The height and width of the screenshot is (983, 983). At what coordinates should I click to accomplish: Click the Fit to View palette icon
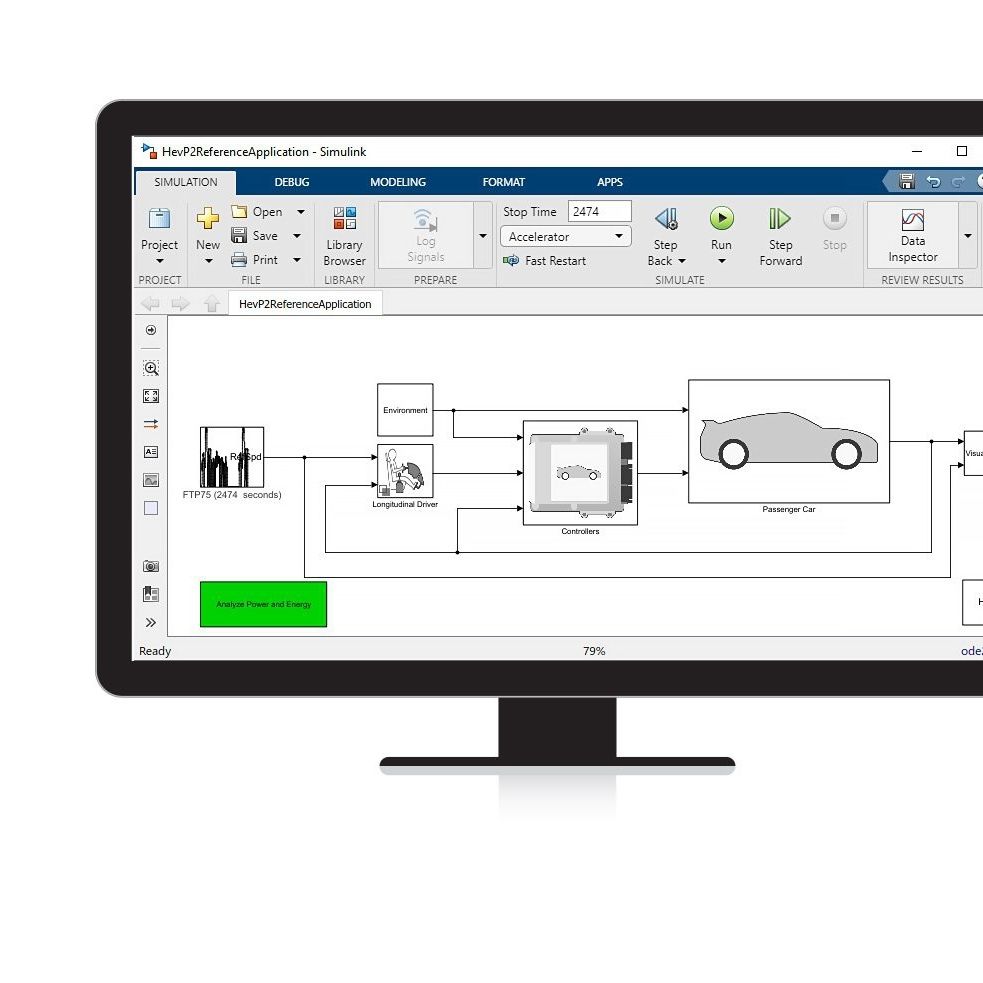pos(150,395)
